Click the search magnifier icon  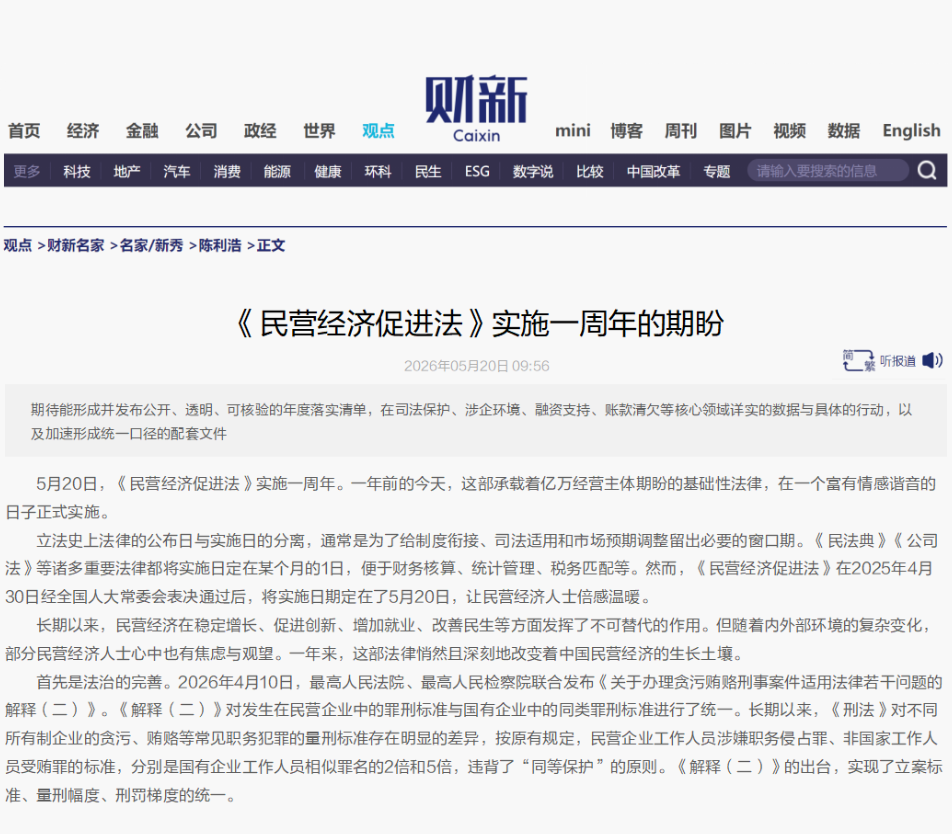click(x=926, y=171)
